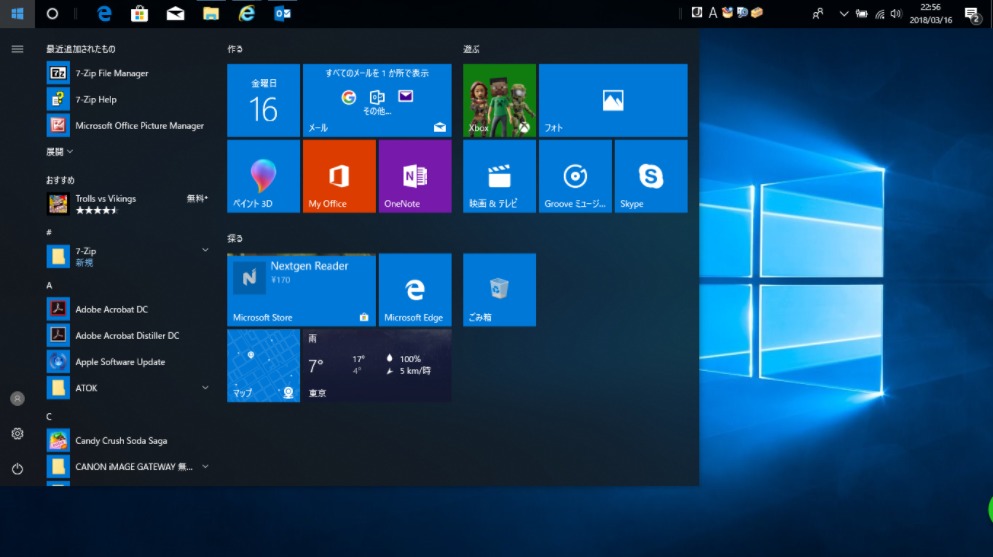Click the Windows Start button
Screen dimensions: 993x557
[17, 13]
